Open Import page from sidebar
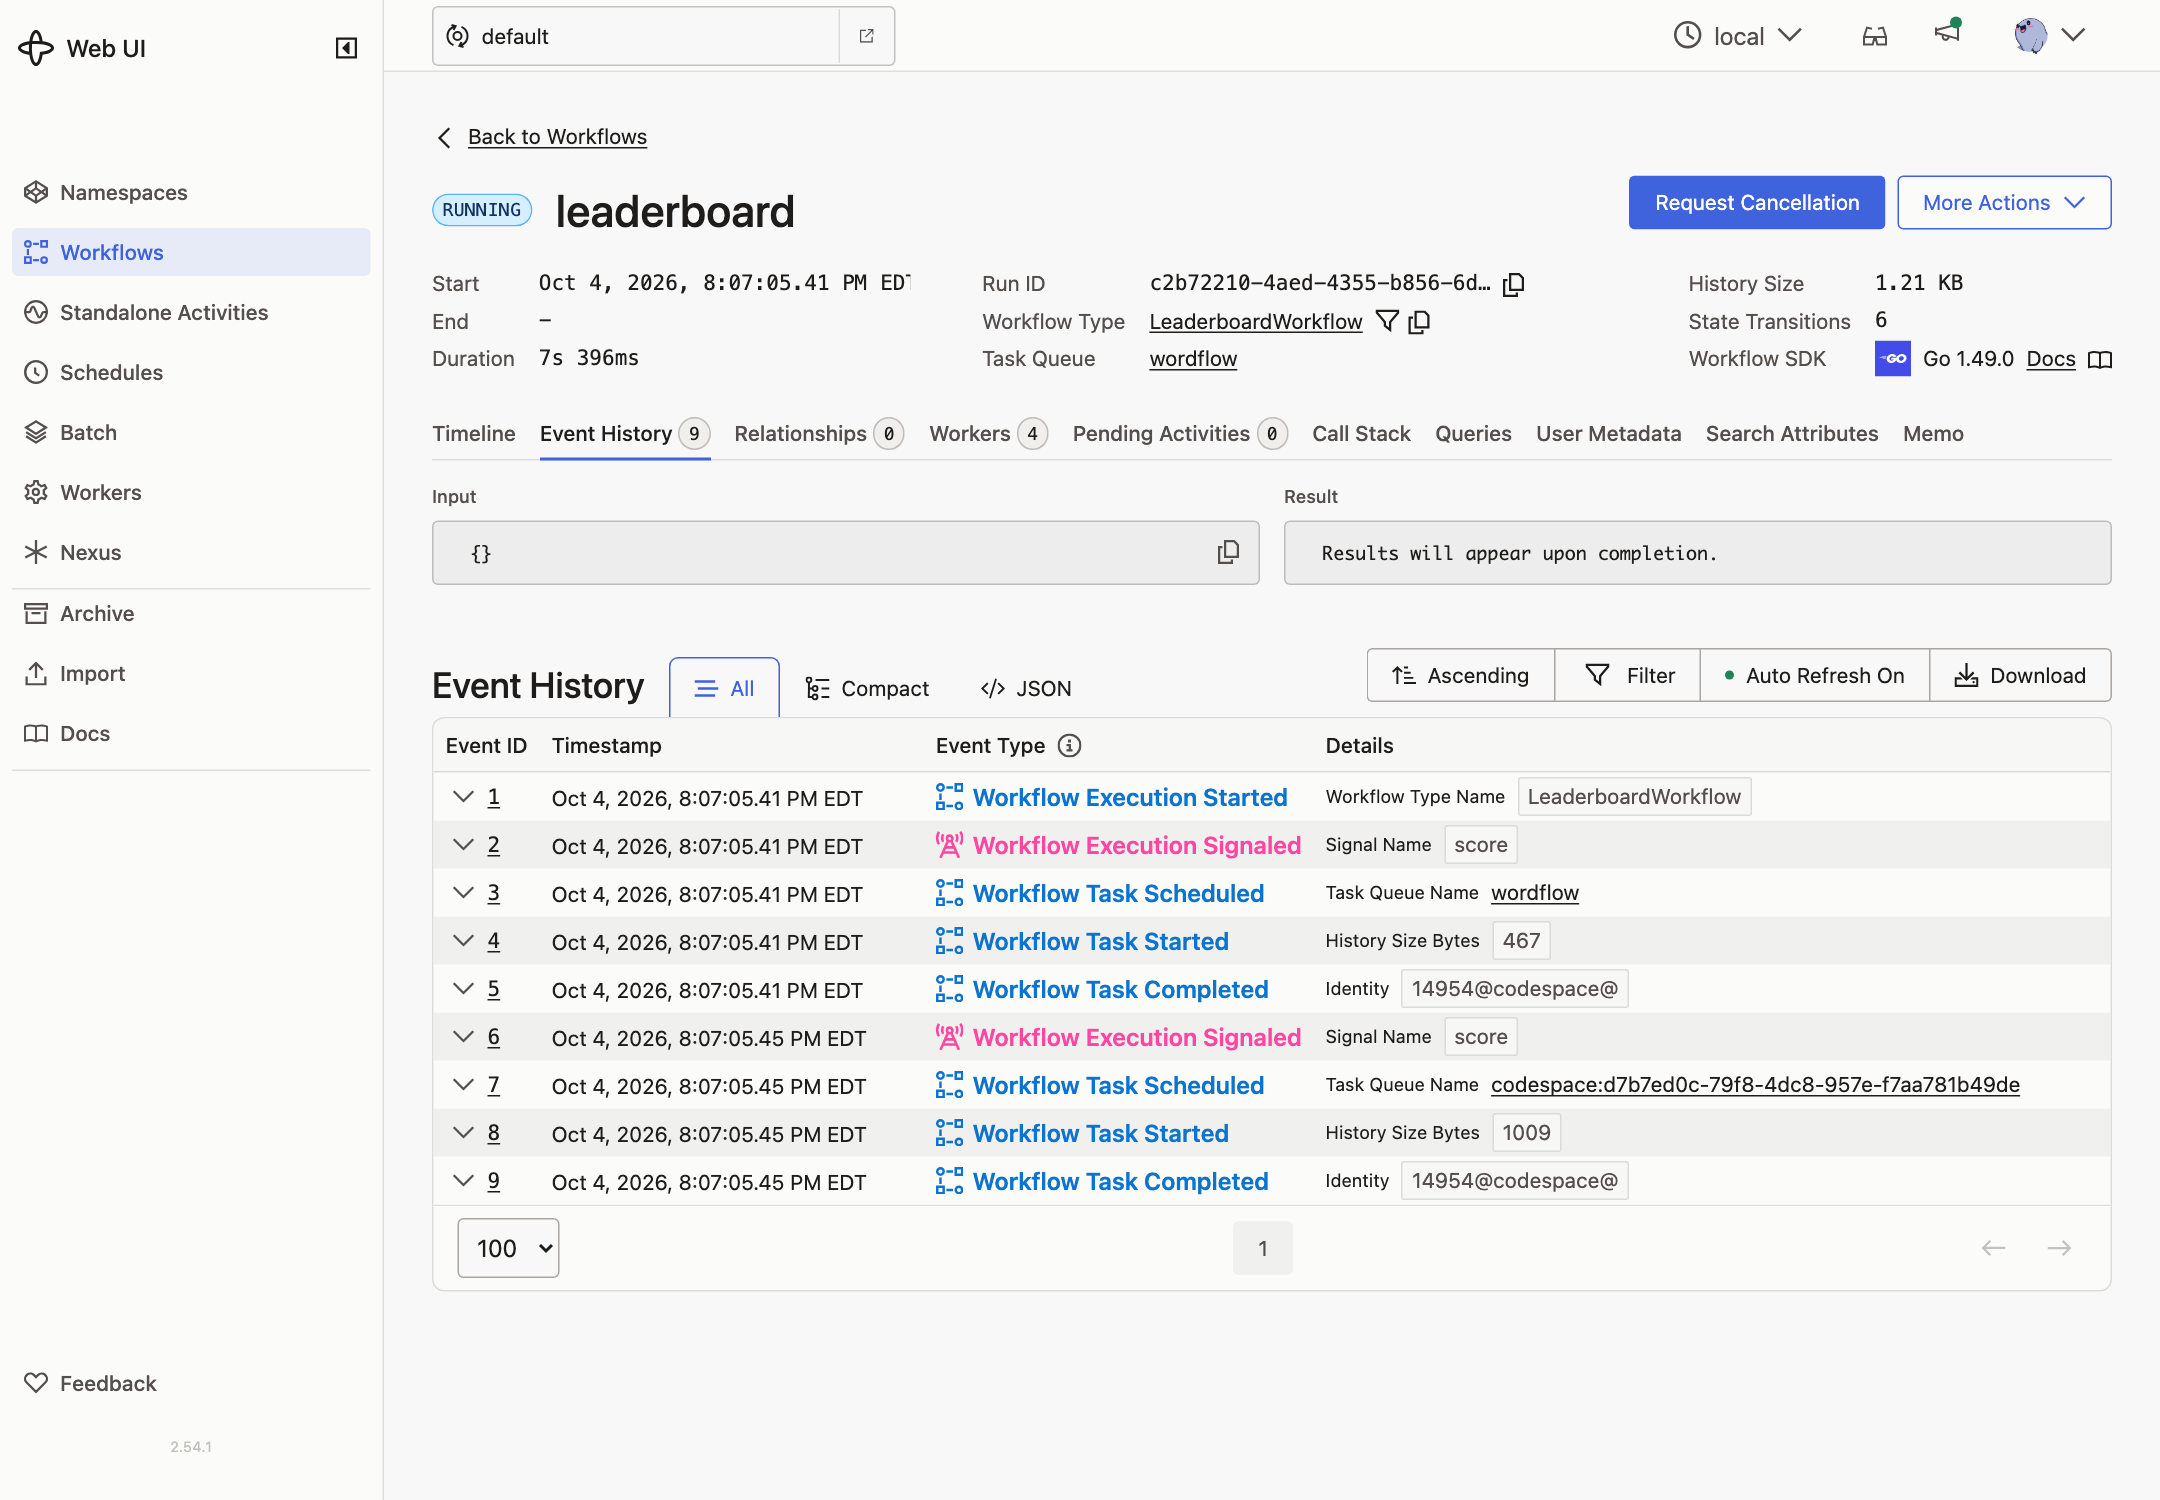 coord(191,673)
